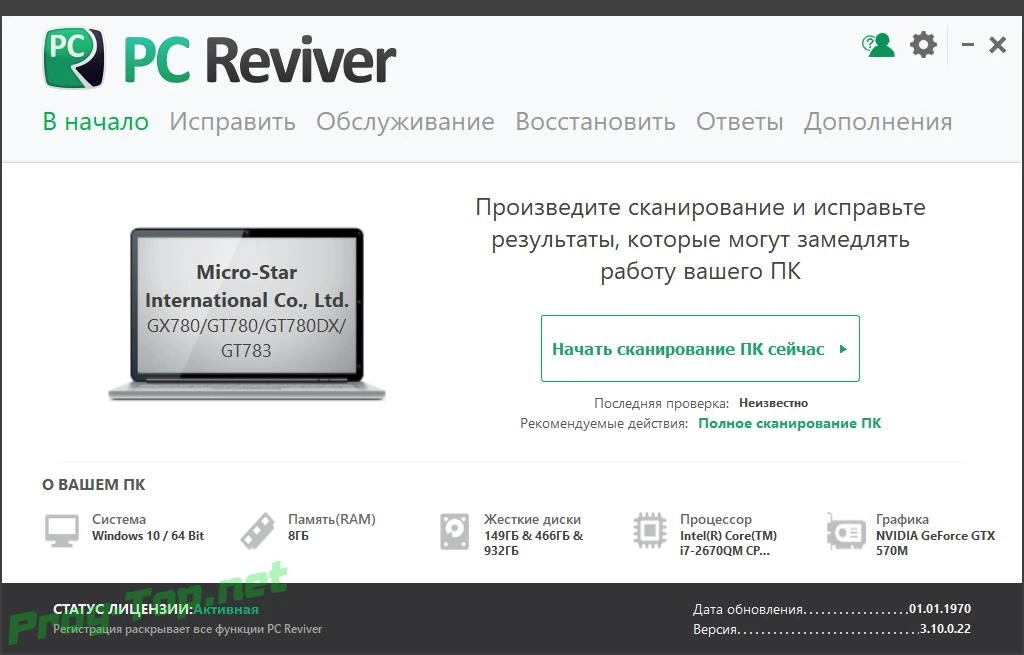The height and width of the screenshot is (655, 1024).
Task: Click the version number 3.10.0.22
Action: click(x=945, y=629)
